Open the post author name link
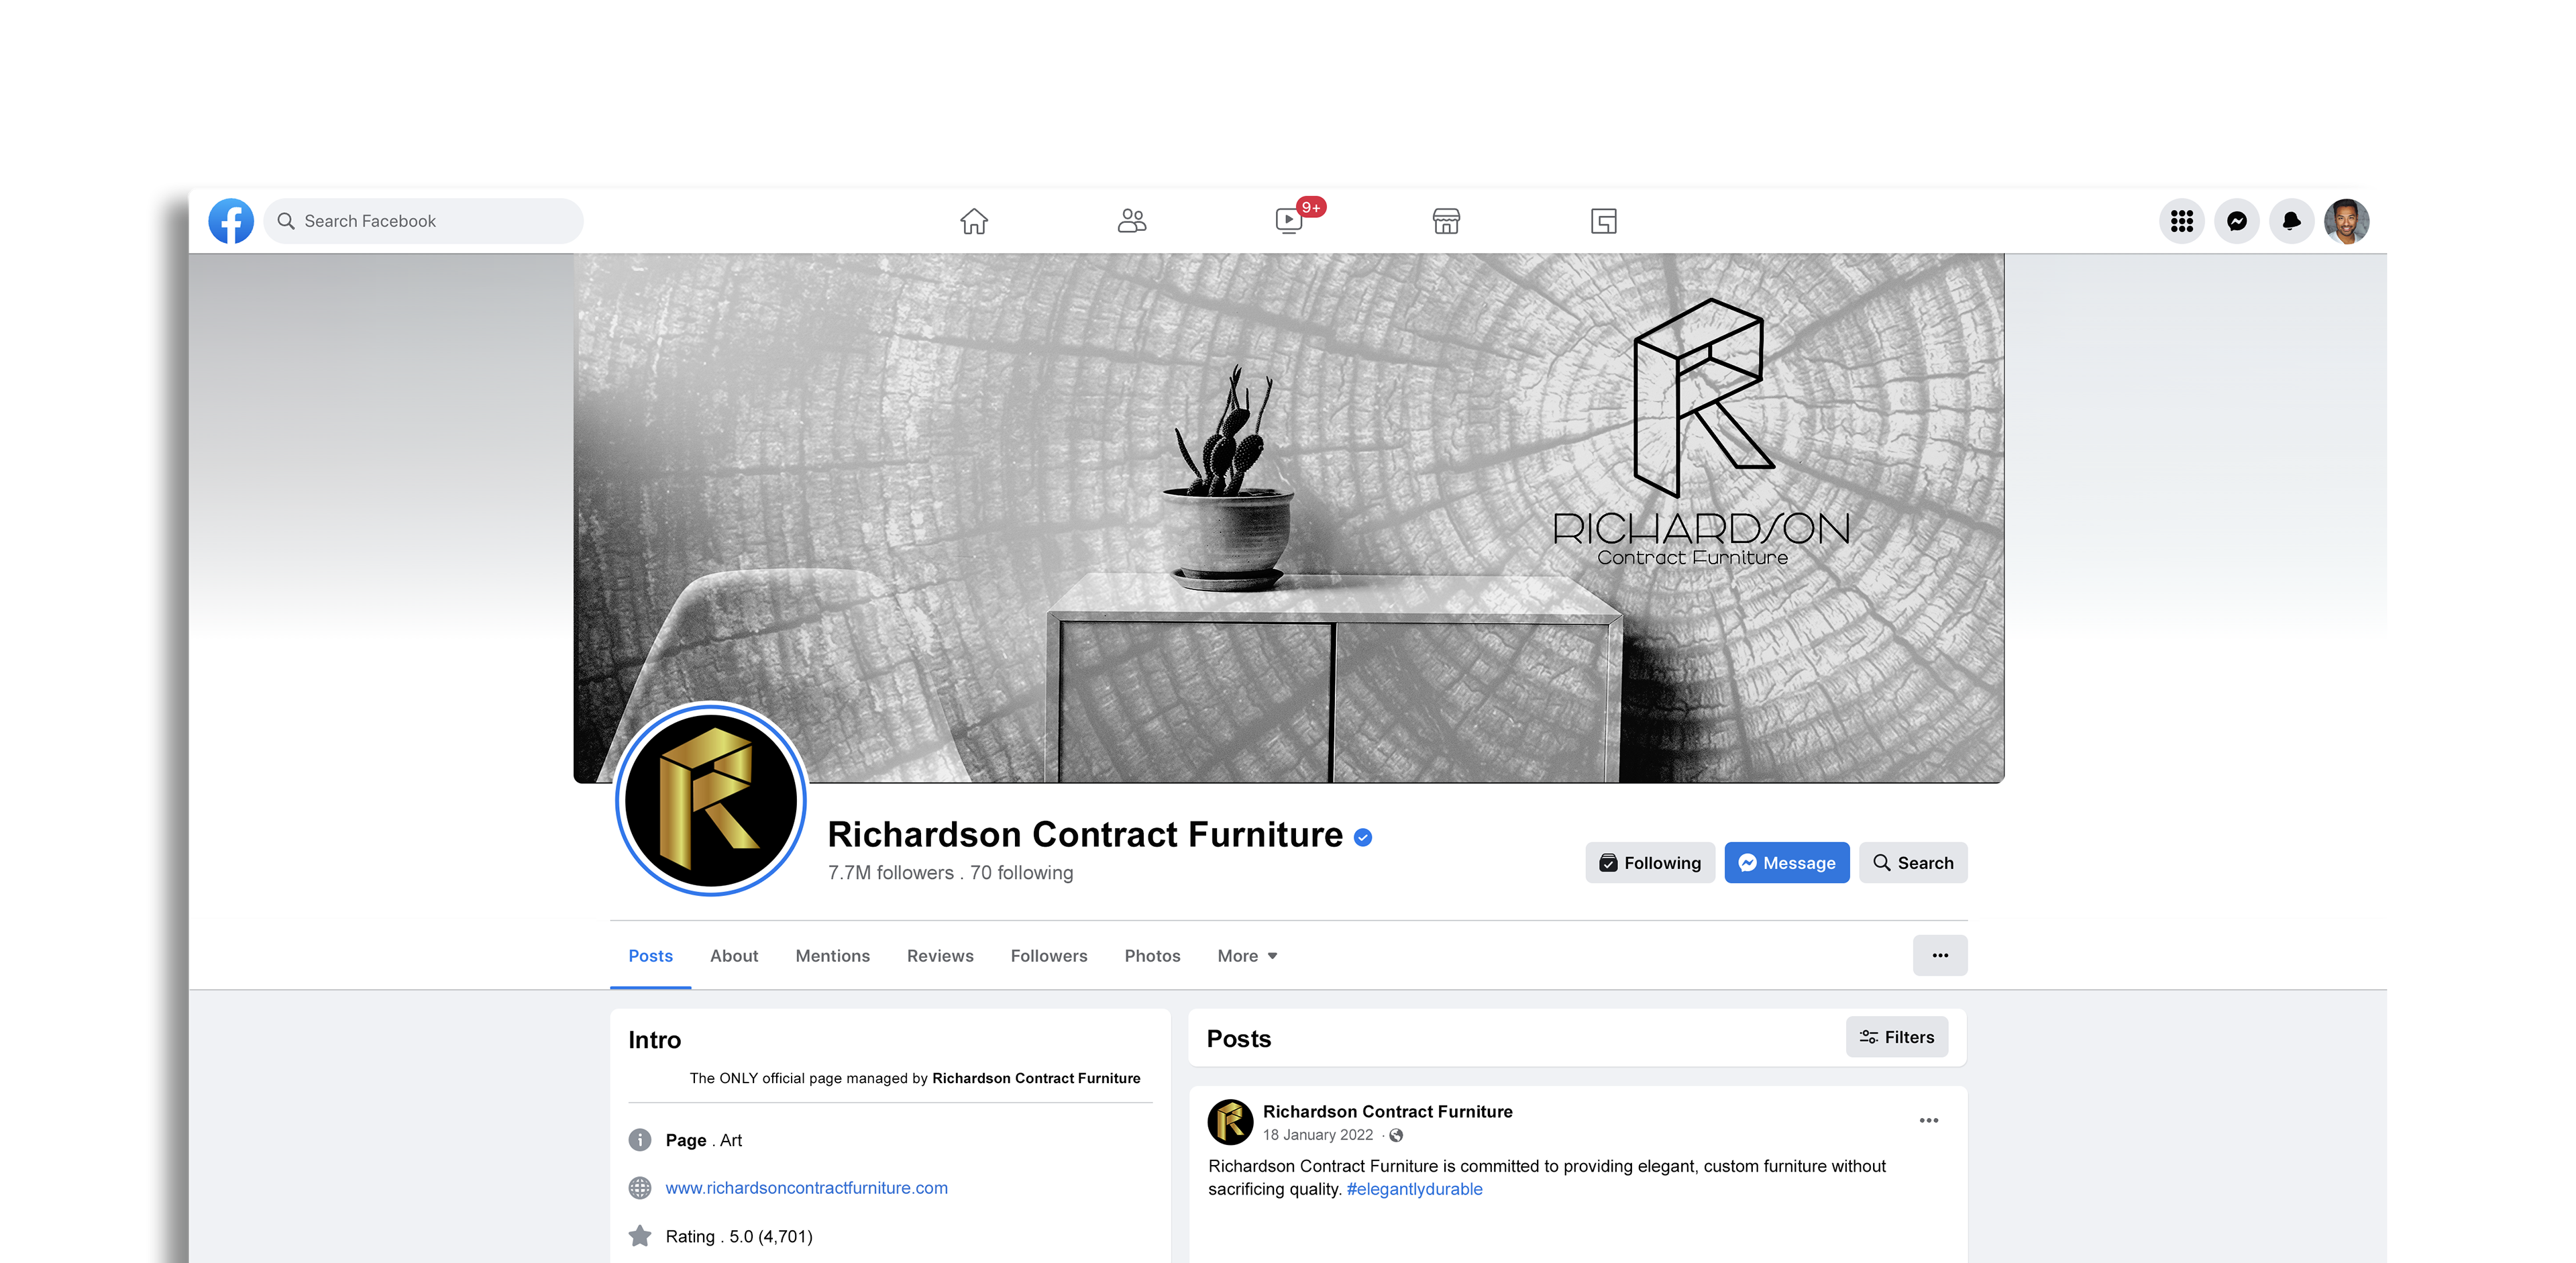 (1387, 1111)
